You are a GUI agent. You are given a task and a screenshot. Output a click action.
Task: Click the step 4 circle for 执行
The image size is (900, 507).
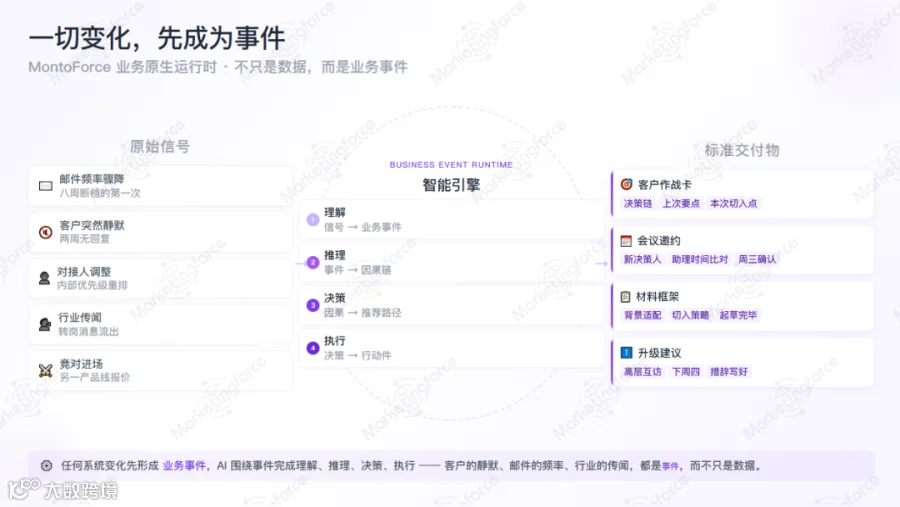(x=313, y=348)
